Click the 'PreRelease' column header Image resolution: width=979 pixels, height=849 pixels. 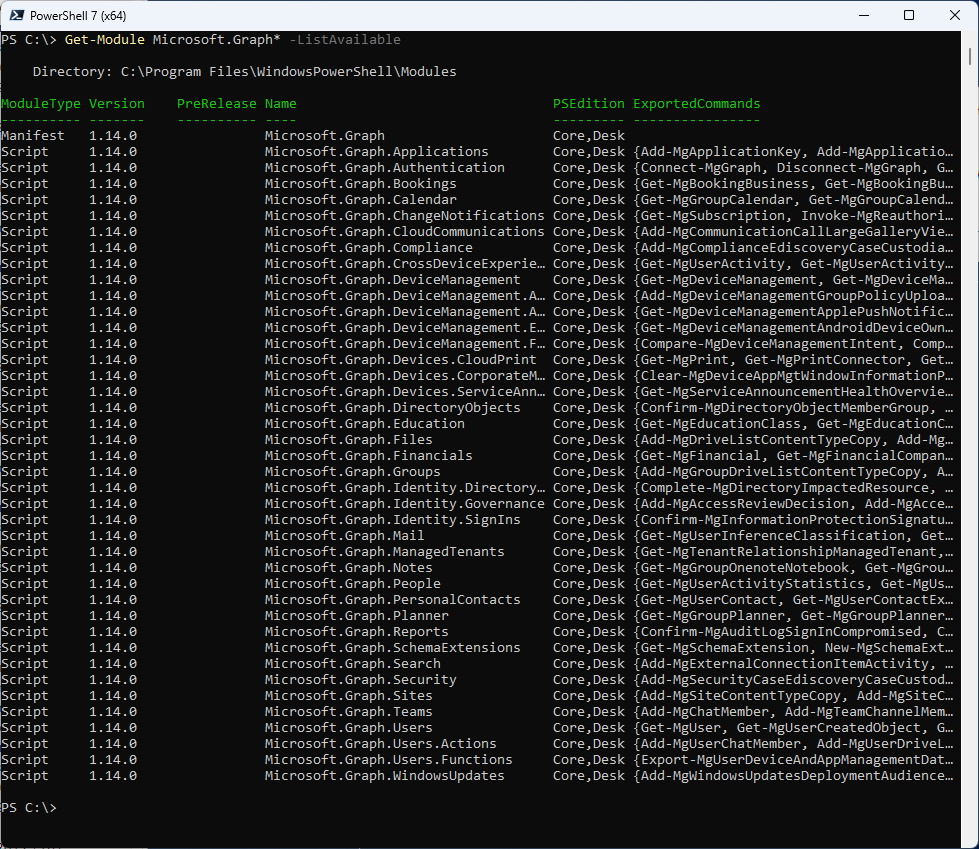click(x=217, y=104)
